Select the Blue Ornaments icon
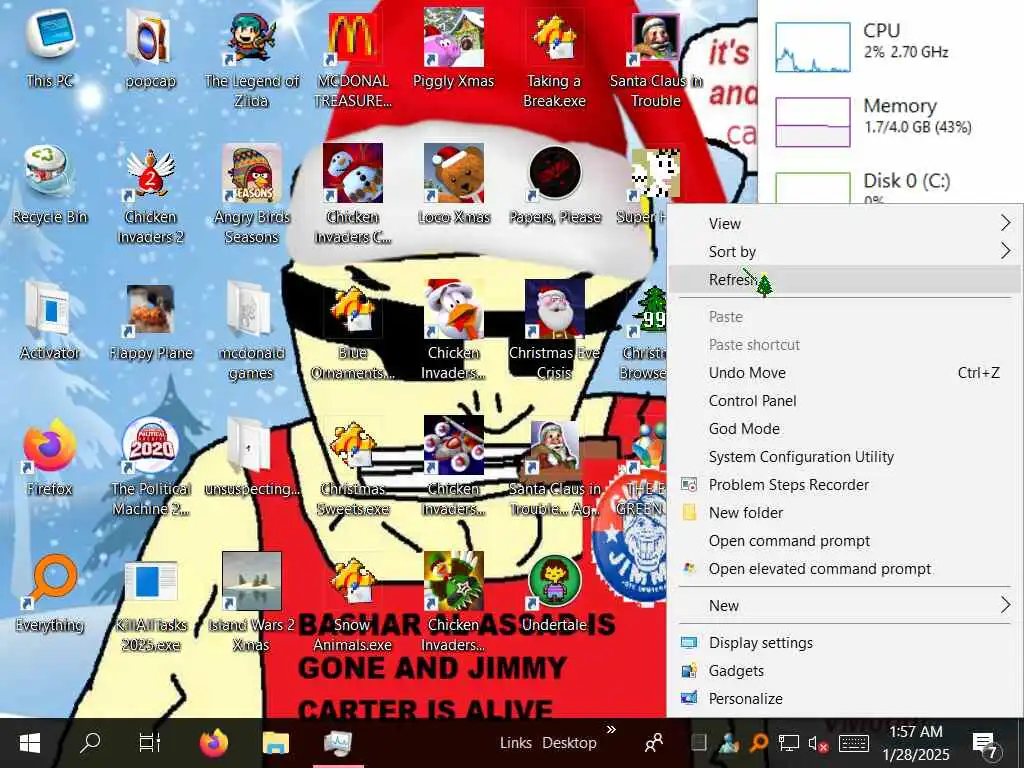Image resolution: width=1024 pixels, height=768 pixels. (353, 331)
